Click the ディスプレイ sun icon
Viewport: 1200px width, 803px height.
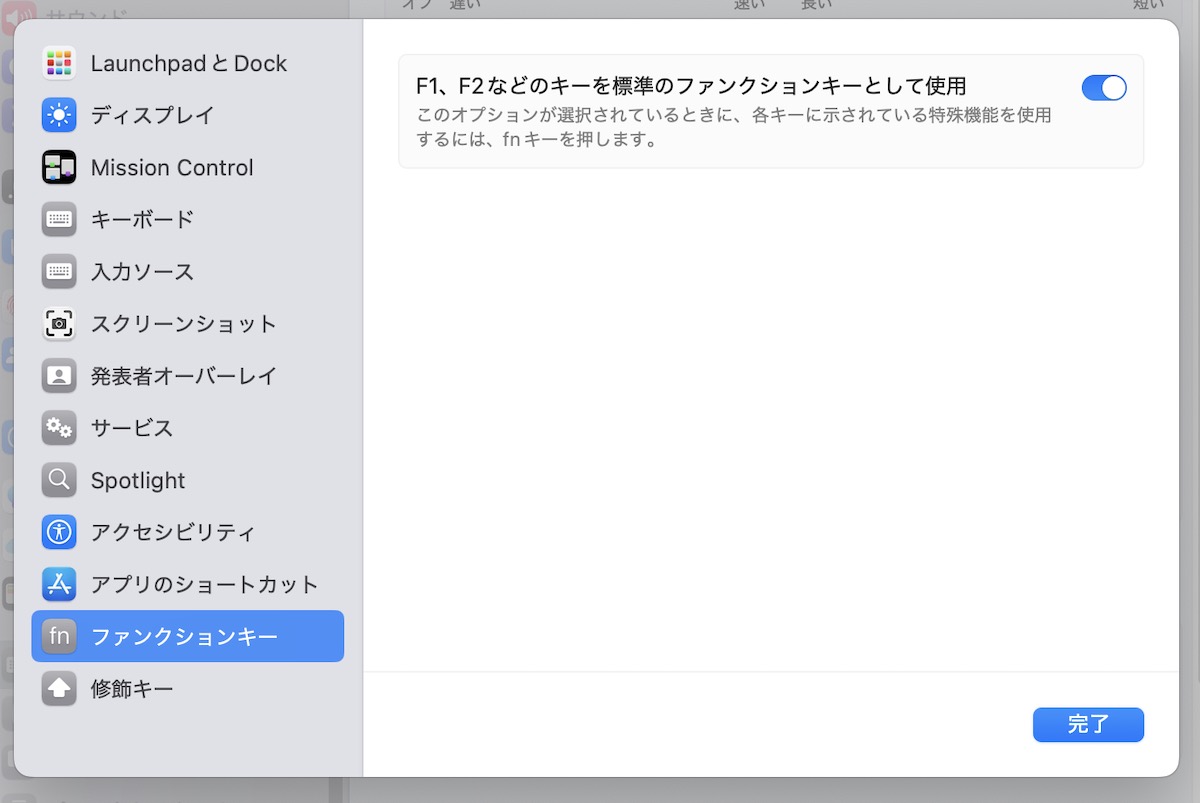click(59, 115)
